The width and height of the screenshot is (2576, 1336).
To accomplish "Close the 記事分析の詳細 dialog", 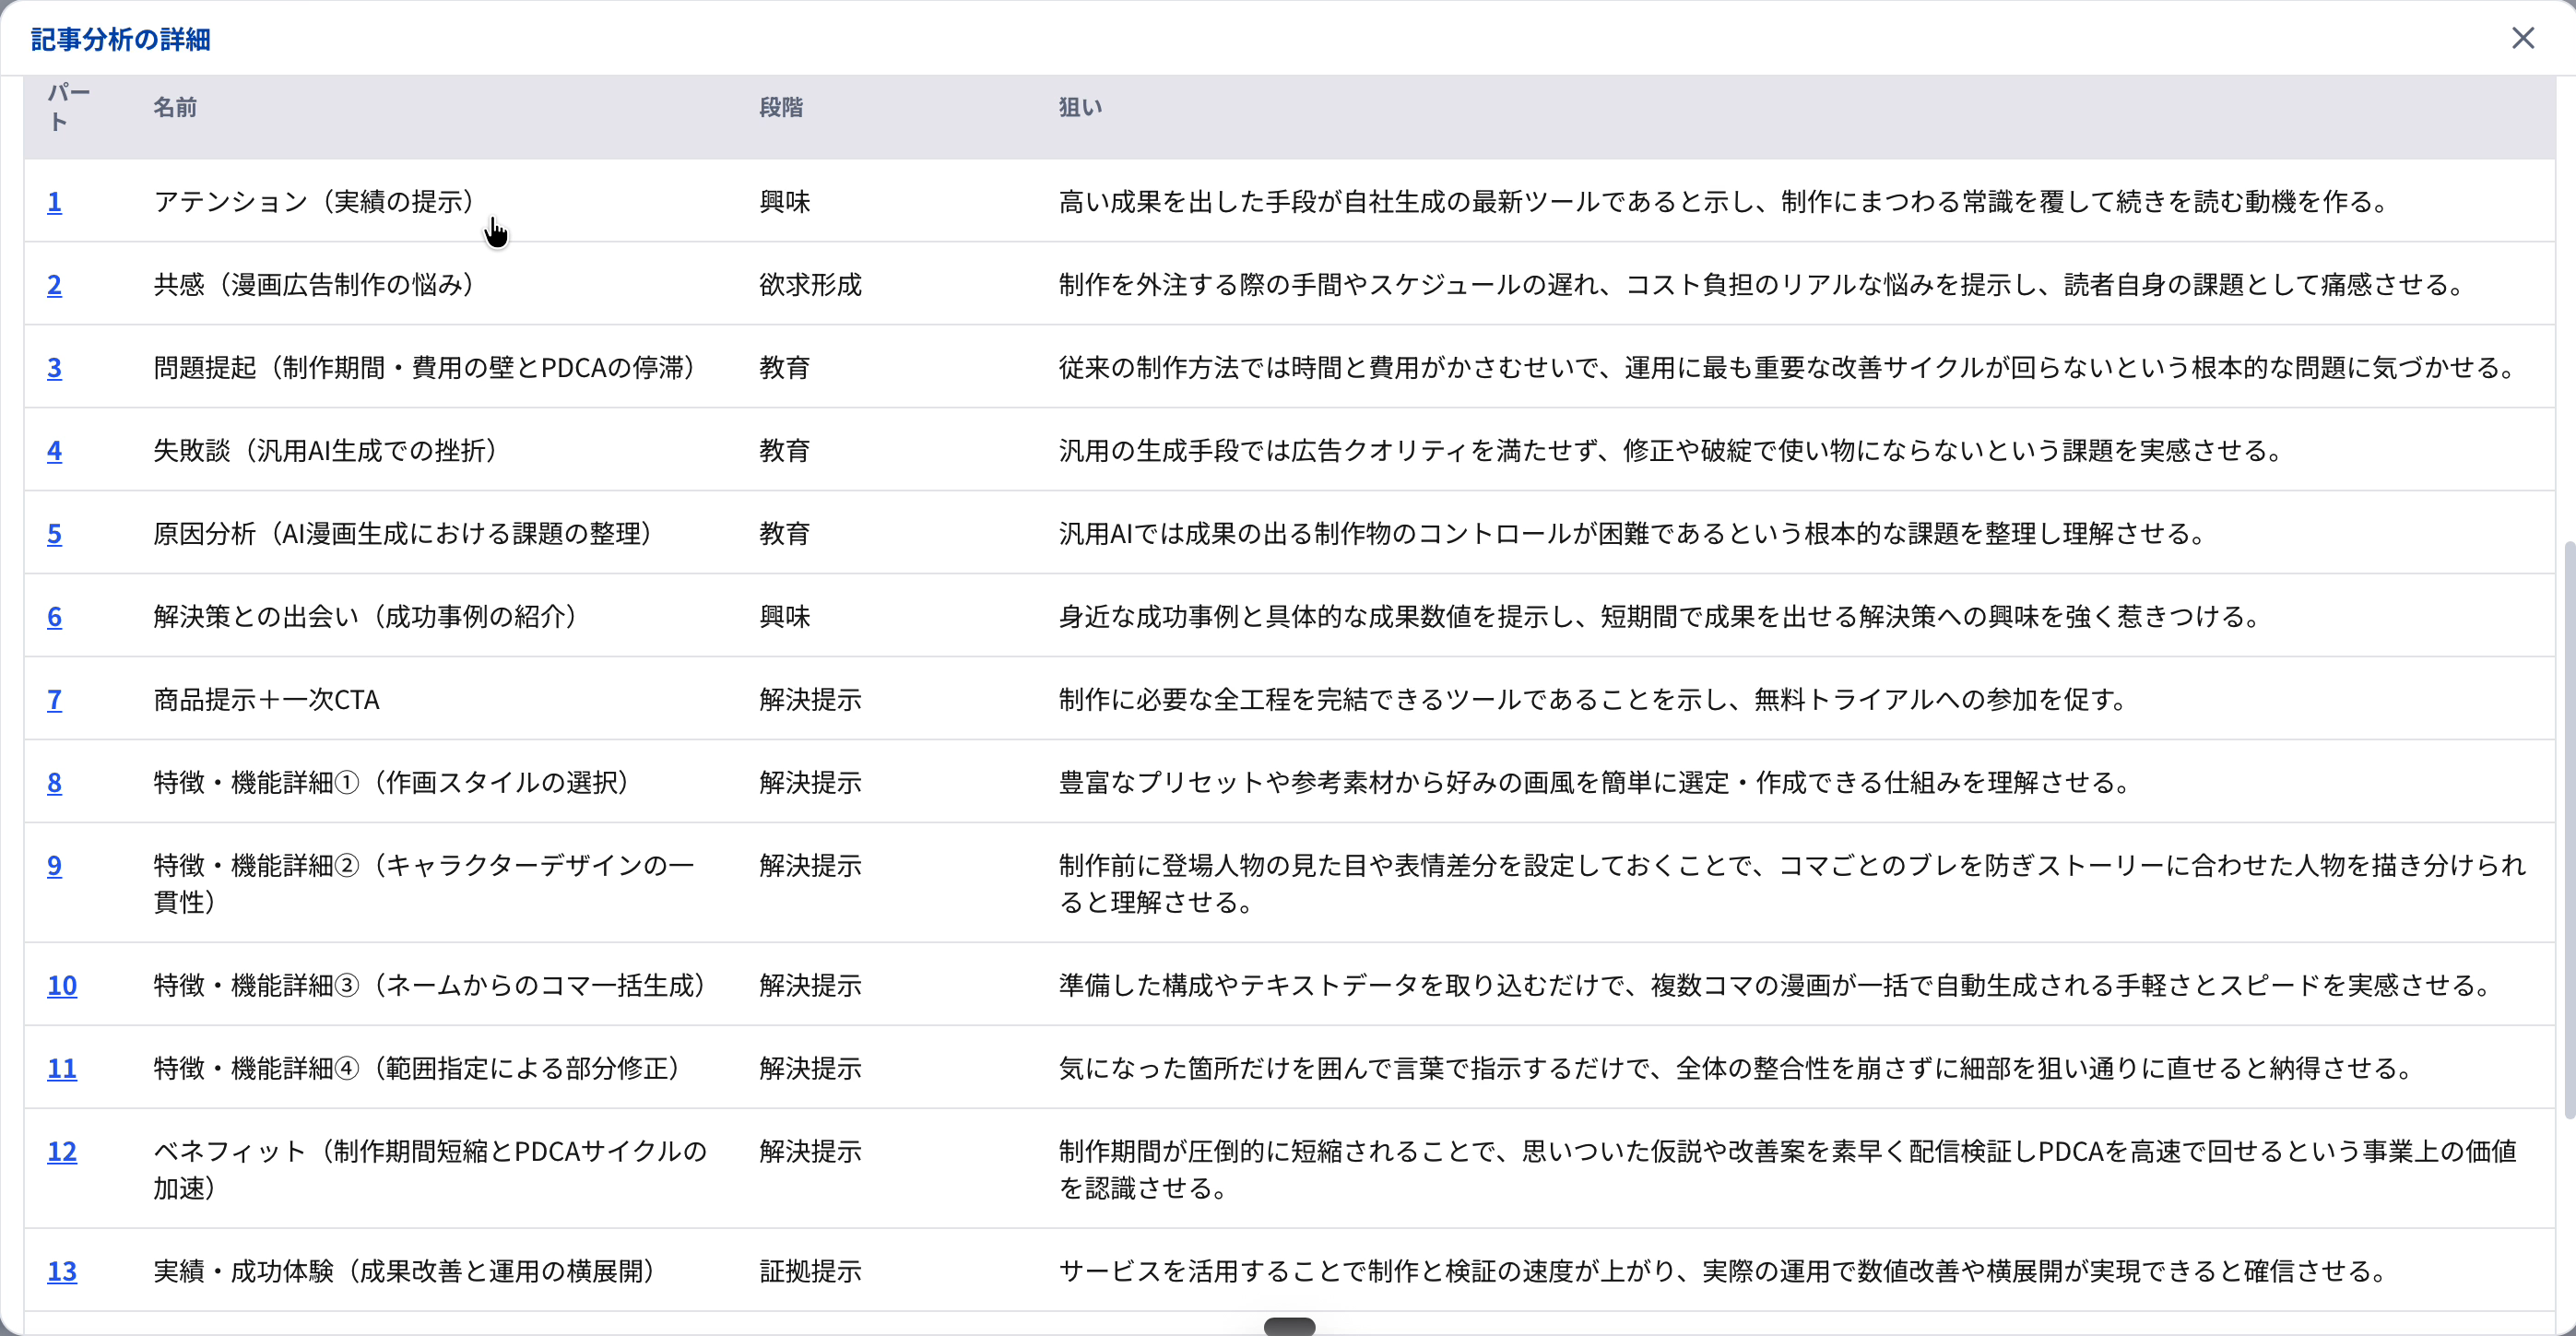I will (2523, 38).
